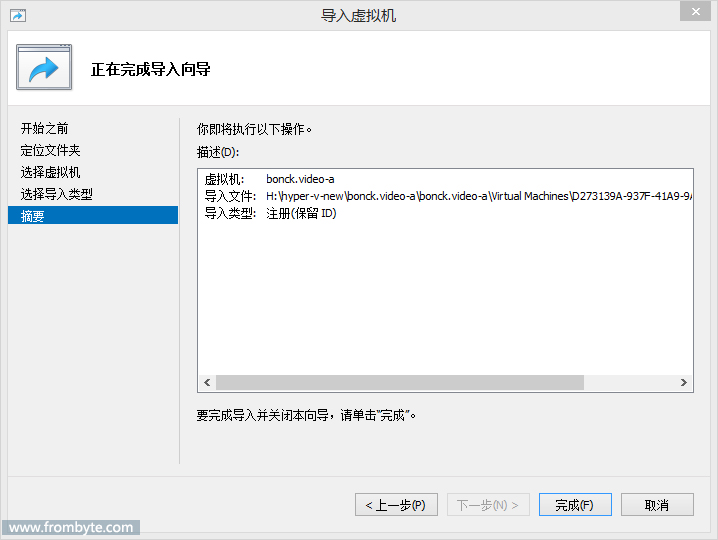Click 完成(F) to finish the import
This screenshot has height=540, width=718.
pos(575,505)
